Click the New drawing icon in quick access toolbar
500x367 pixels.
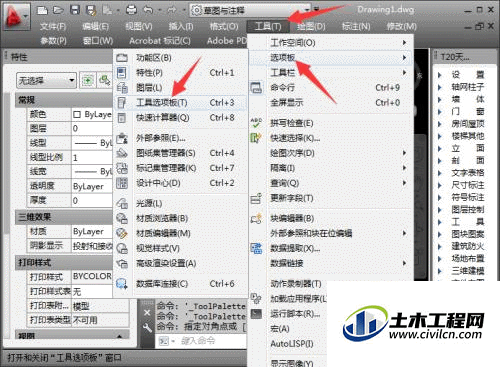pos(42,11)
